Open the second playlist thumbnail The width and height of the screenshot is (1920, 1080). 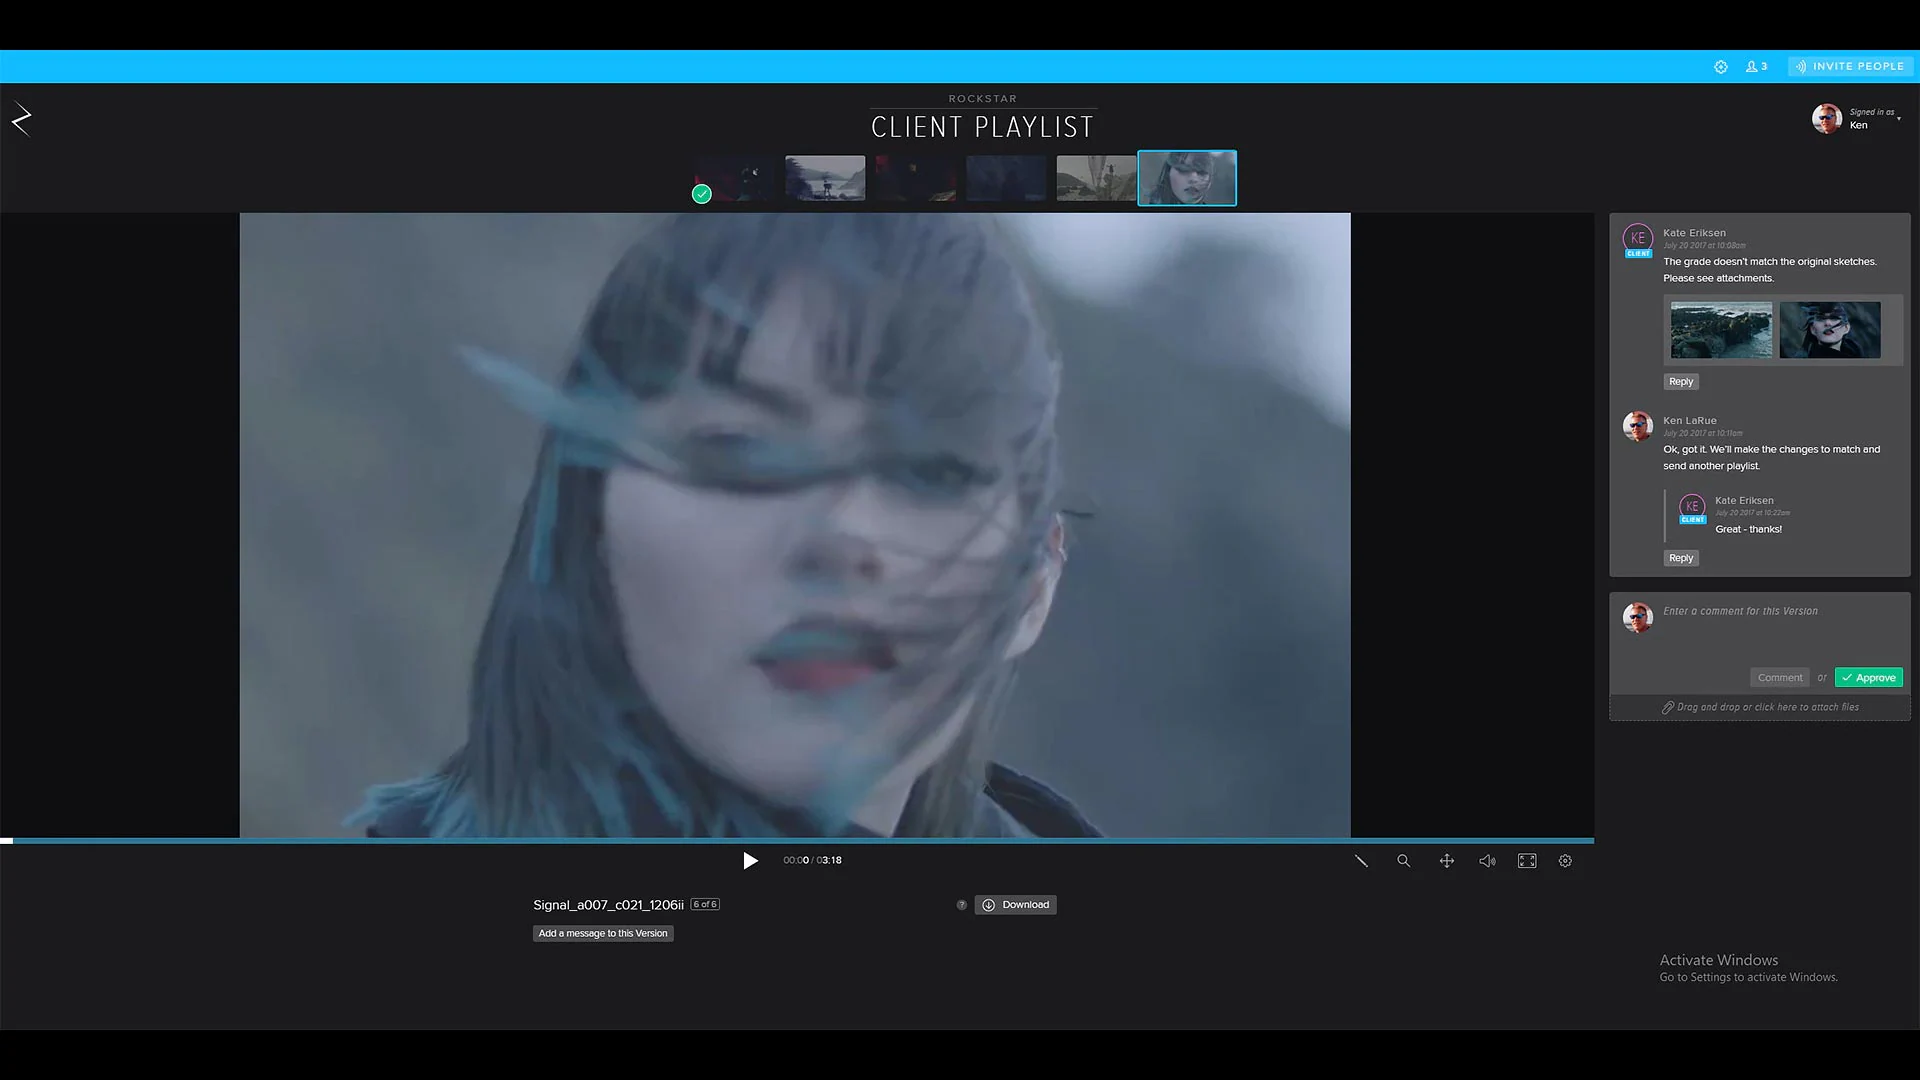click(x=825, y=178)
